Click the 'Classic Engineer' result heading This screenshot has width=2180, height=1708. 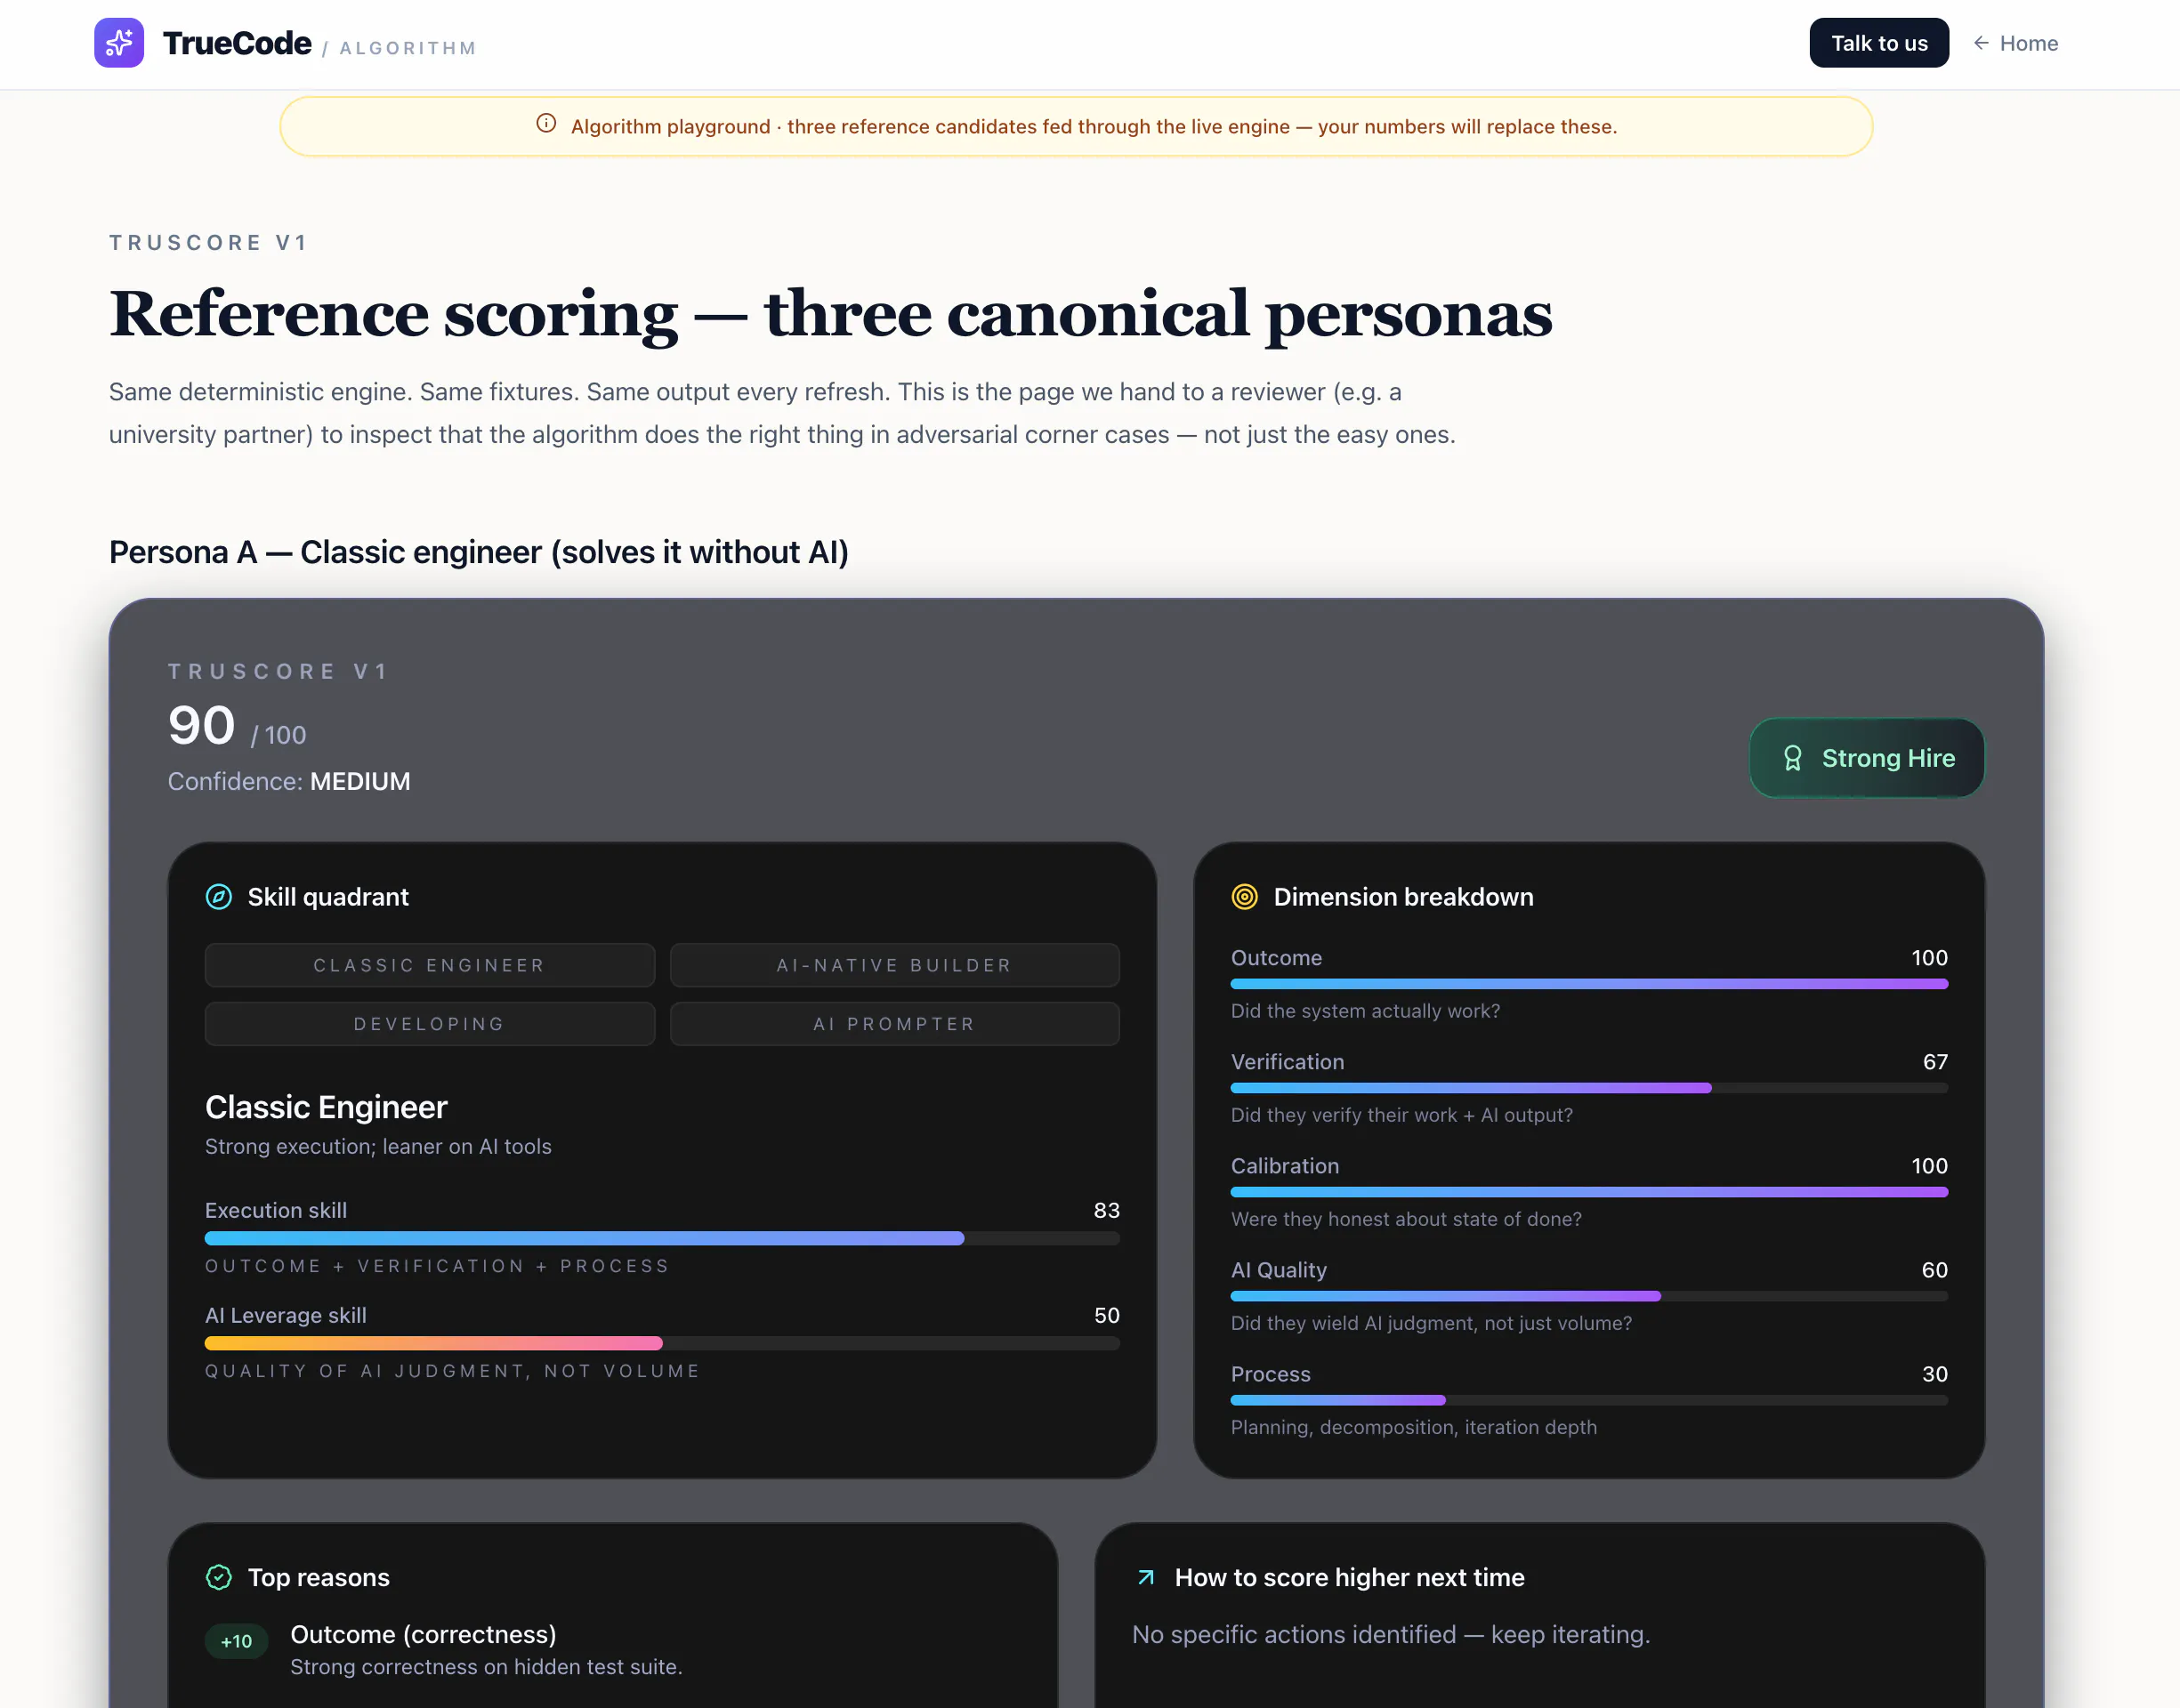326,1107
